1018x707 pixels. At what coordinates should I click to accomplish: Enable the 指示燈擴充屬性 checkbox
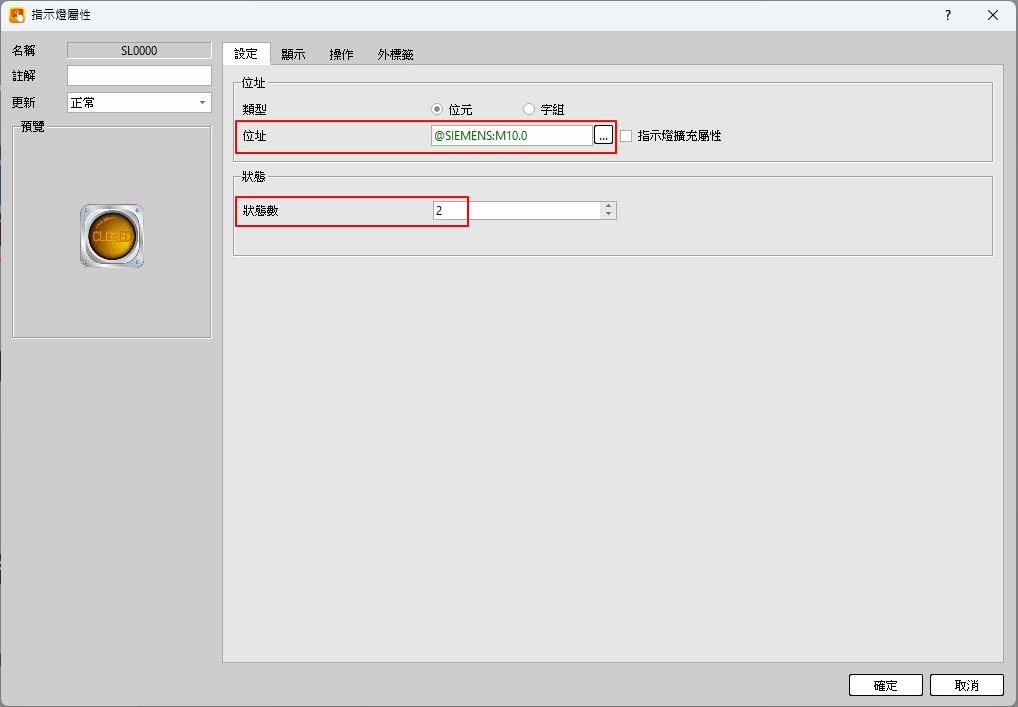(x=627, y=136)
